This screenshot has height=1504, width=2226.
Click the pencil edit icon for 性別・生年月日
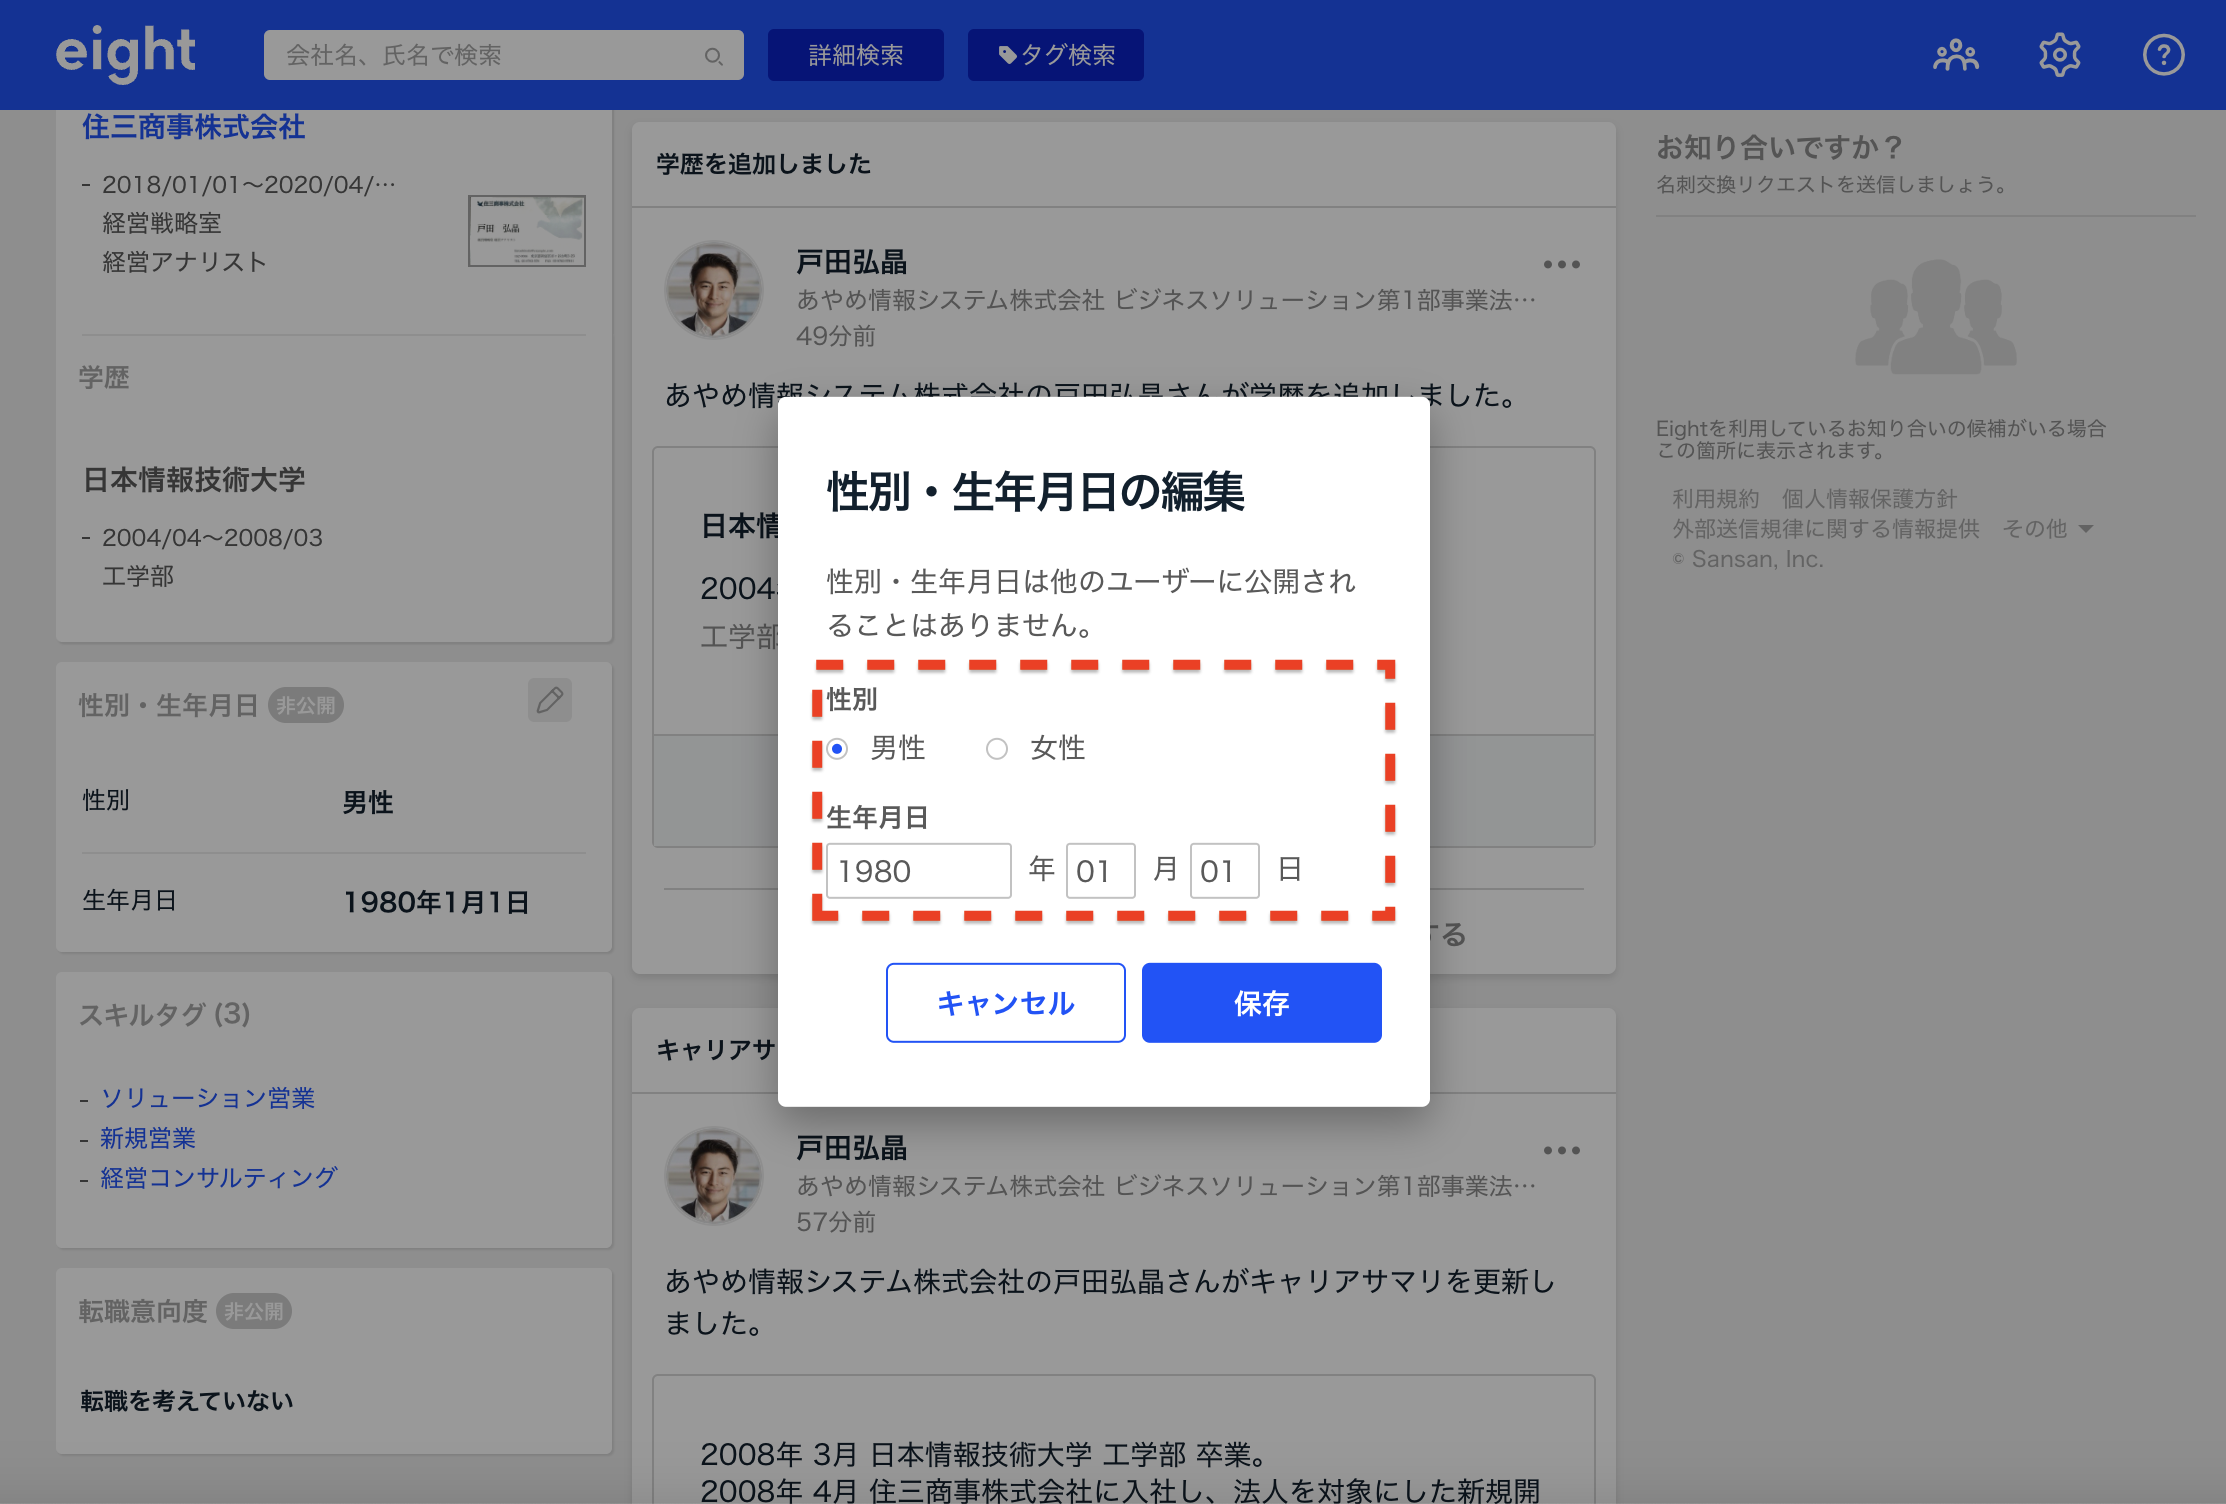click(x=550, y=700)
